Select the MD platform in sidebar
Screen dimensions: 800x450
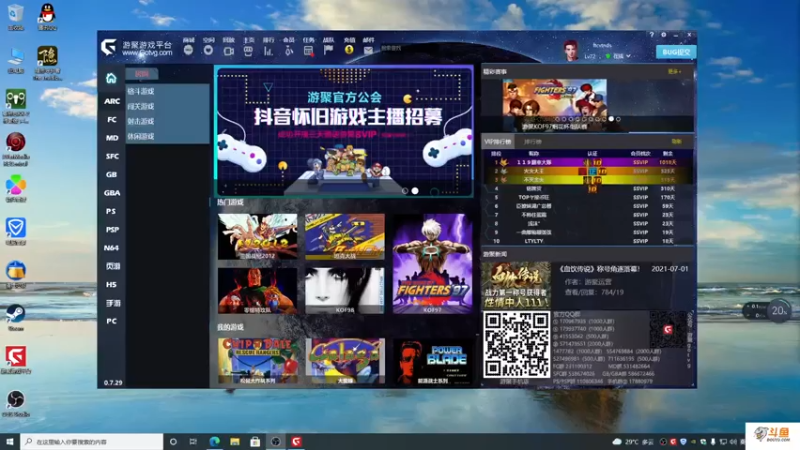coord(112,138)
